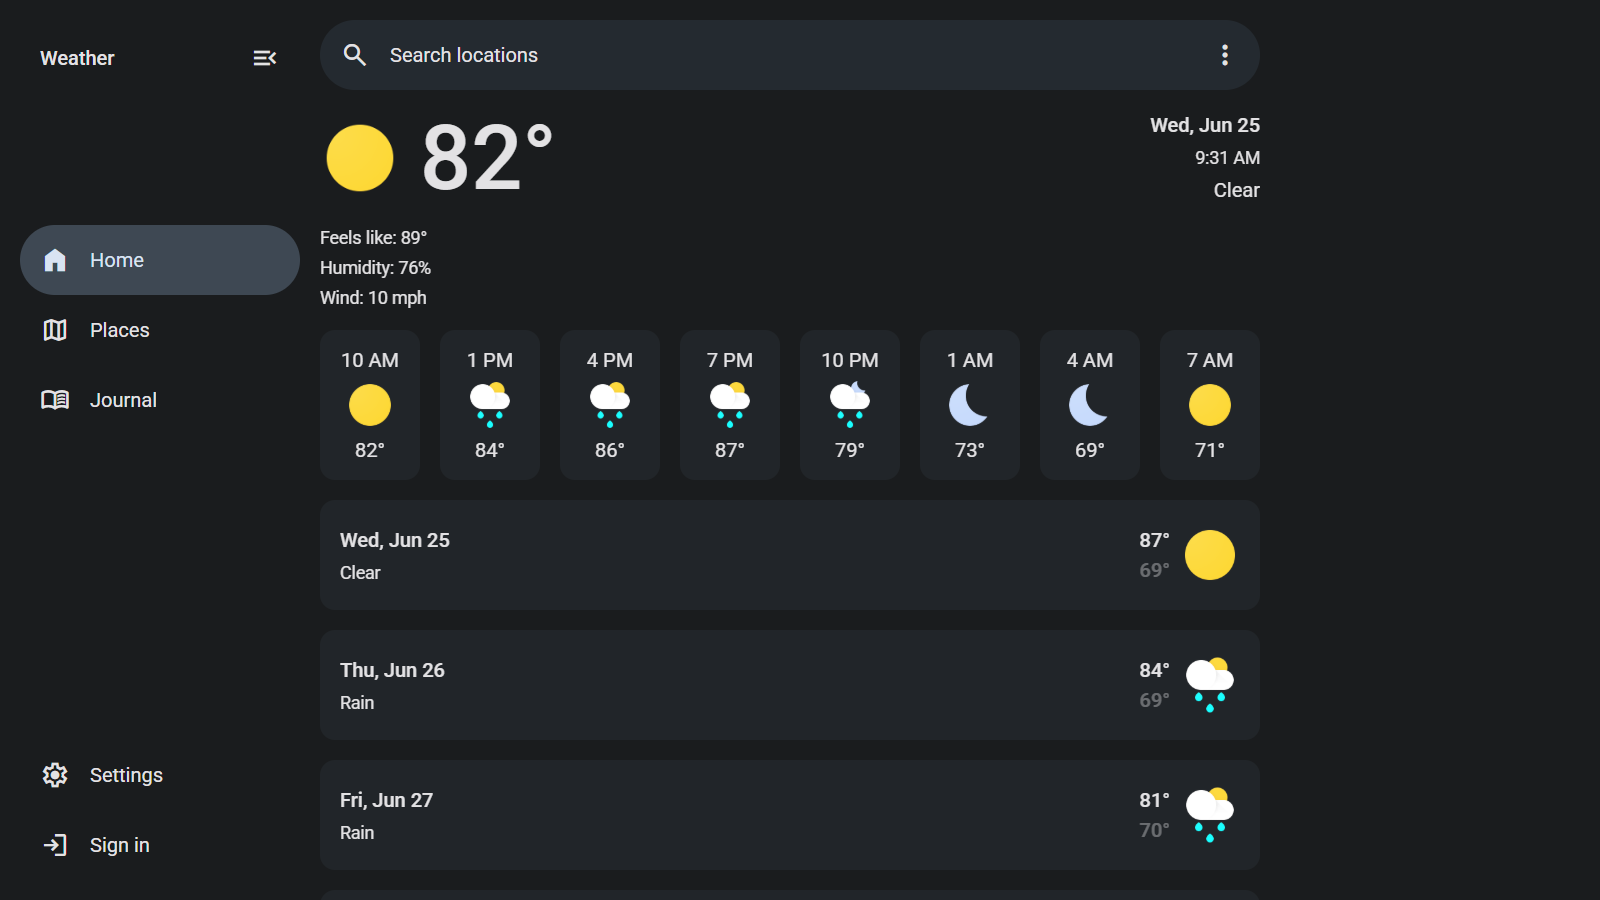This screenshot has height=900, width=1600.
Task: Open the Fri, Jun 27 daily forecast row
Action: tap(790, 815)
